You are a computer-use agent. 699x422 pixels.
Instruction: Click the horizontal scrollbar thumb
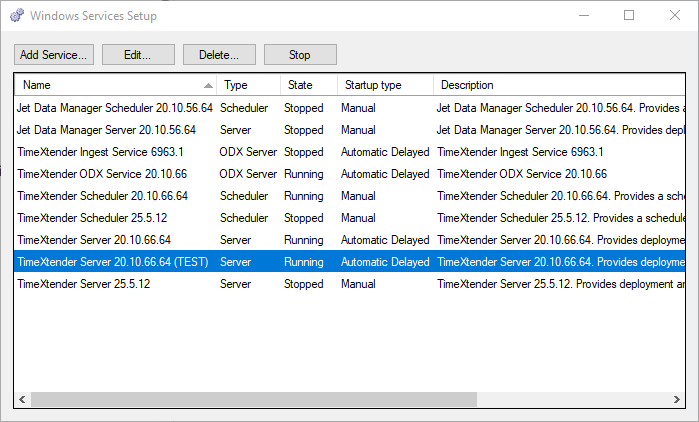pyautogui.click(x=254, y=399)
